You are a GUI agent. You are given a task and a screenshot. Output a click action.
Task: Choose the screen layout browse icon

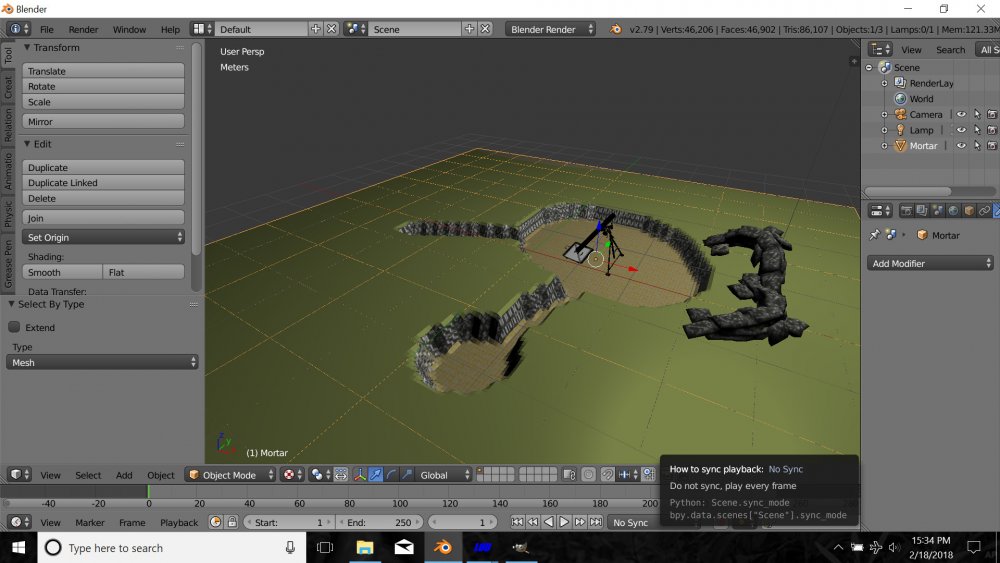coord(202,29)
